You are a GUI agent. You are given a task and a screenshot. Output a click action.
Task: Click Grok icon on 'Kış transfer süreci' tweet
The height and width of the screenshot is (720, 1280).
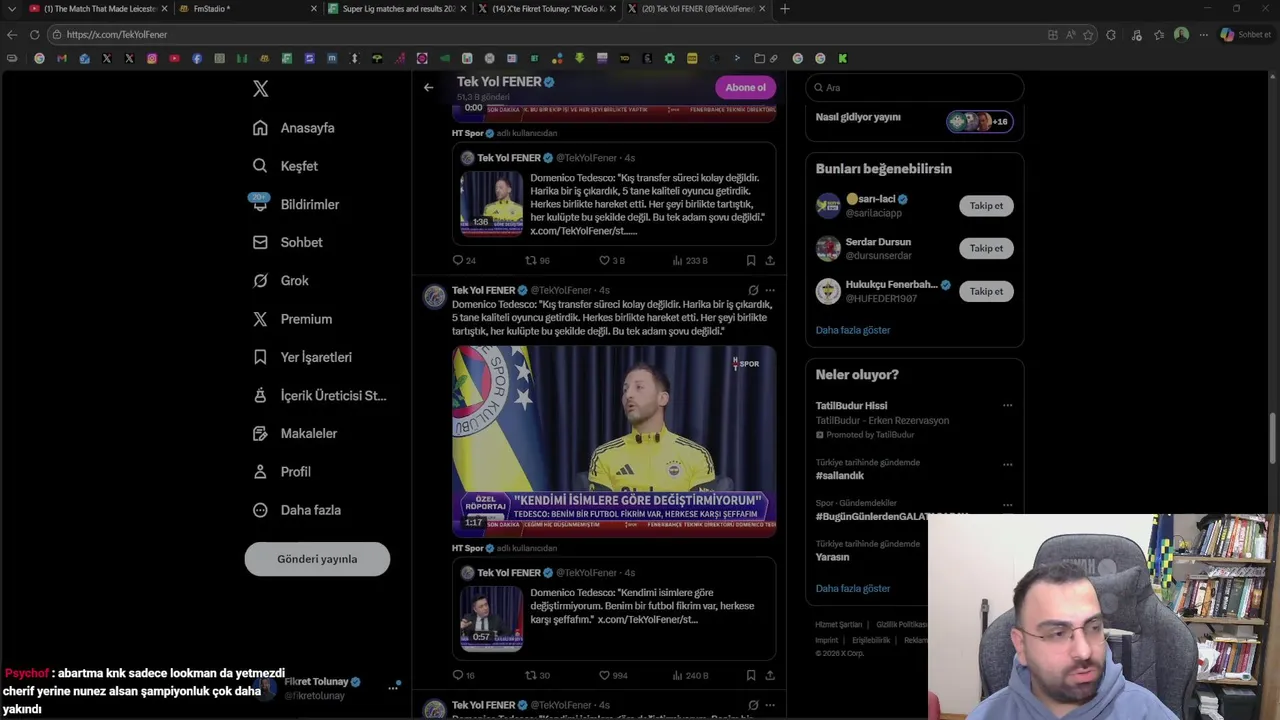tap(753, 290)
